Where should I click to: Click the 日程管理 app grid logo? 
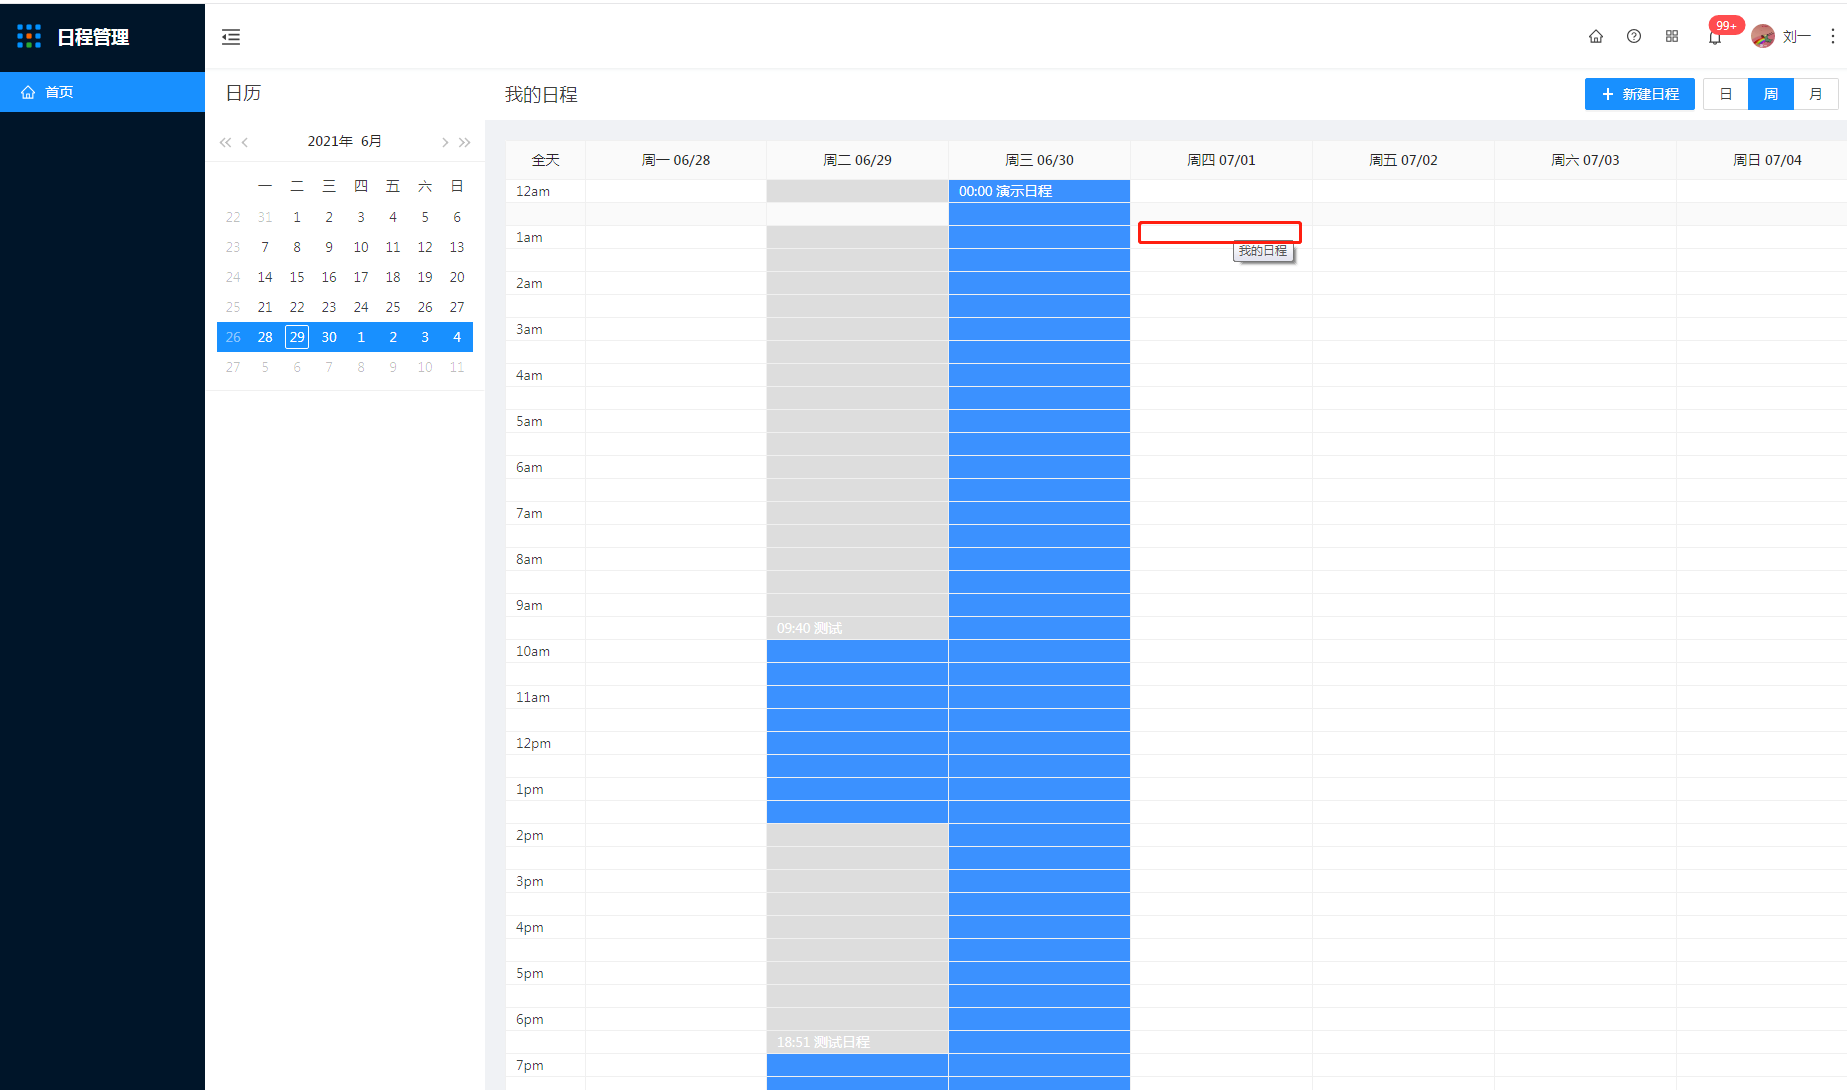click(x=29, y=37)
